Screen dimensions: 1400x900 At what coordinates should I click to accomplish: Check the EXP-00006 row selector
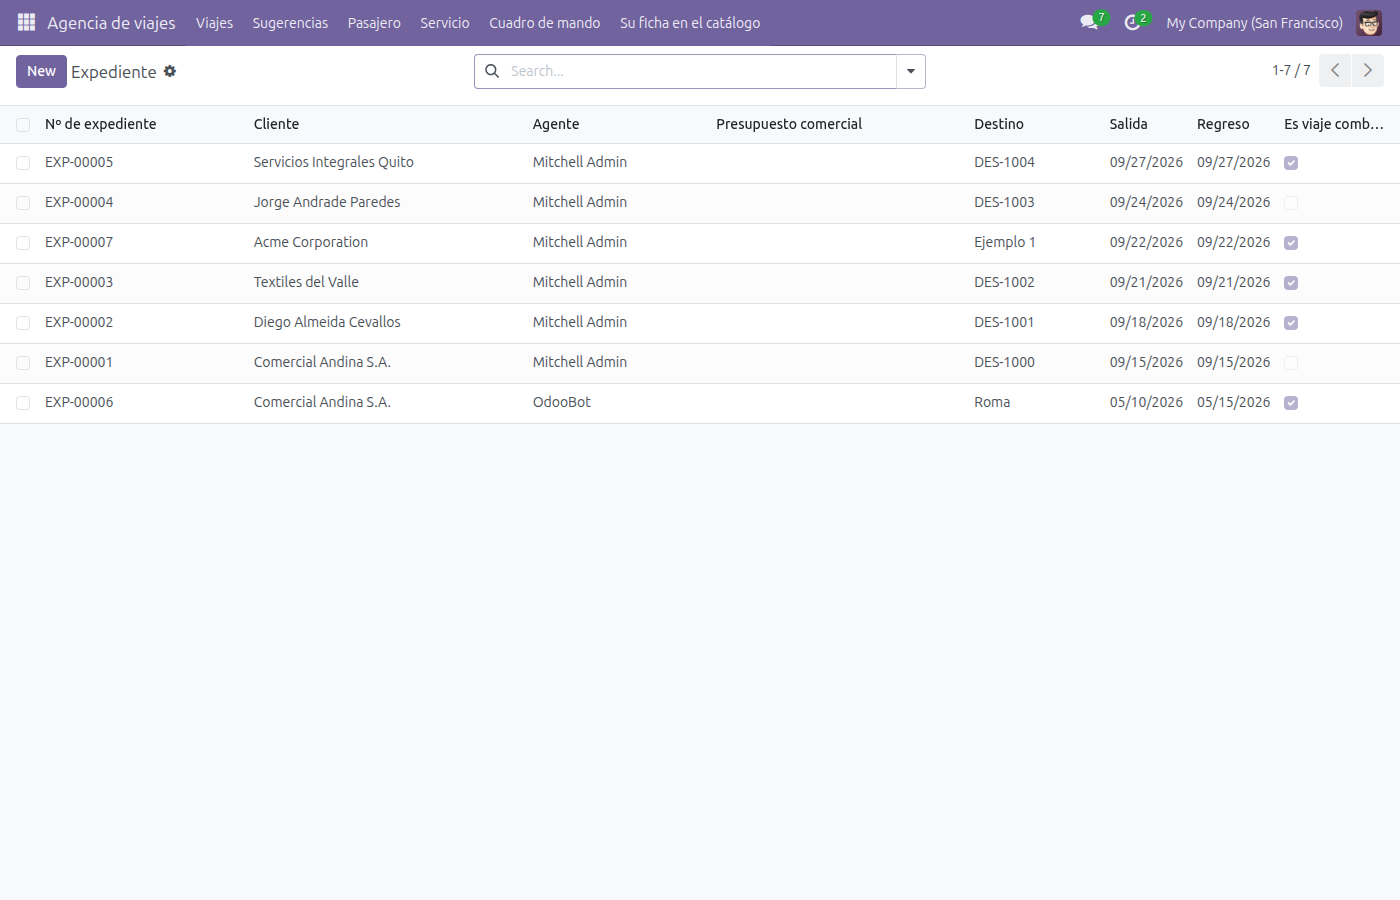[23, 403]
